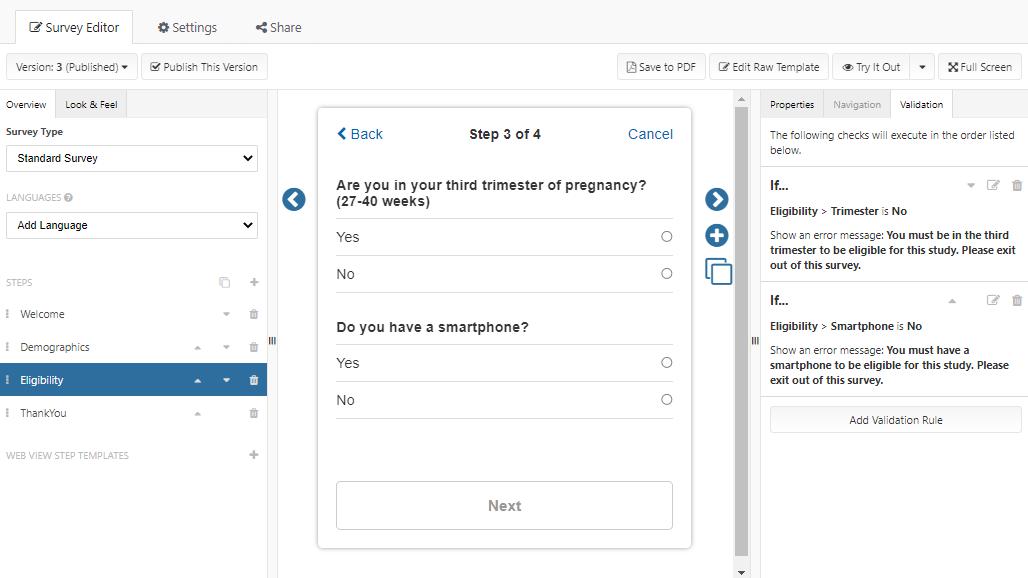
Task: Select No for third trimester question
Action: [666, 274]
